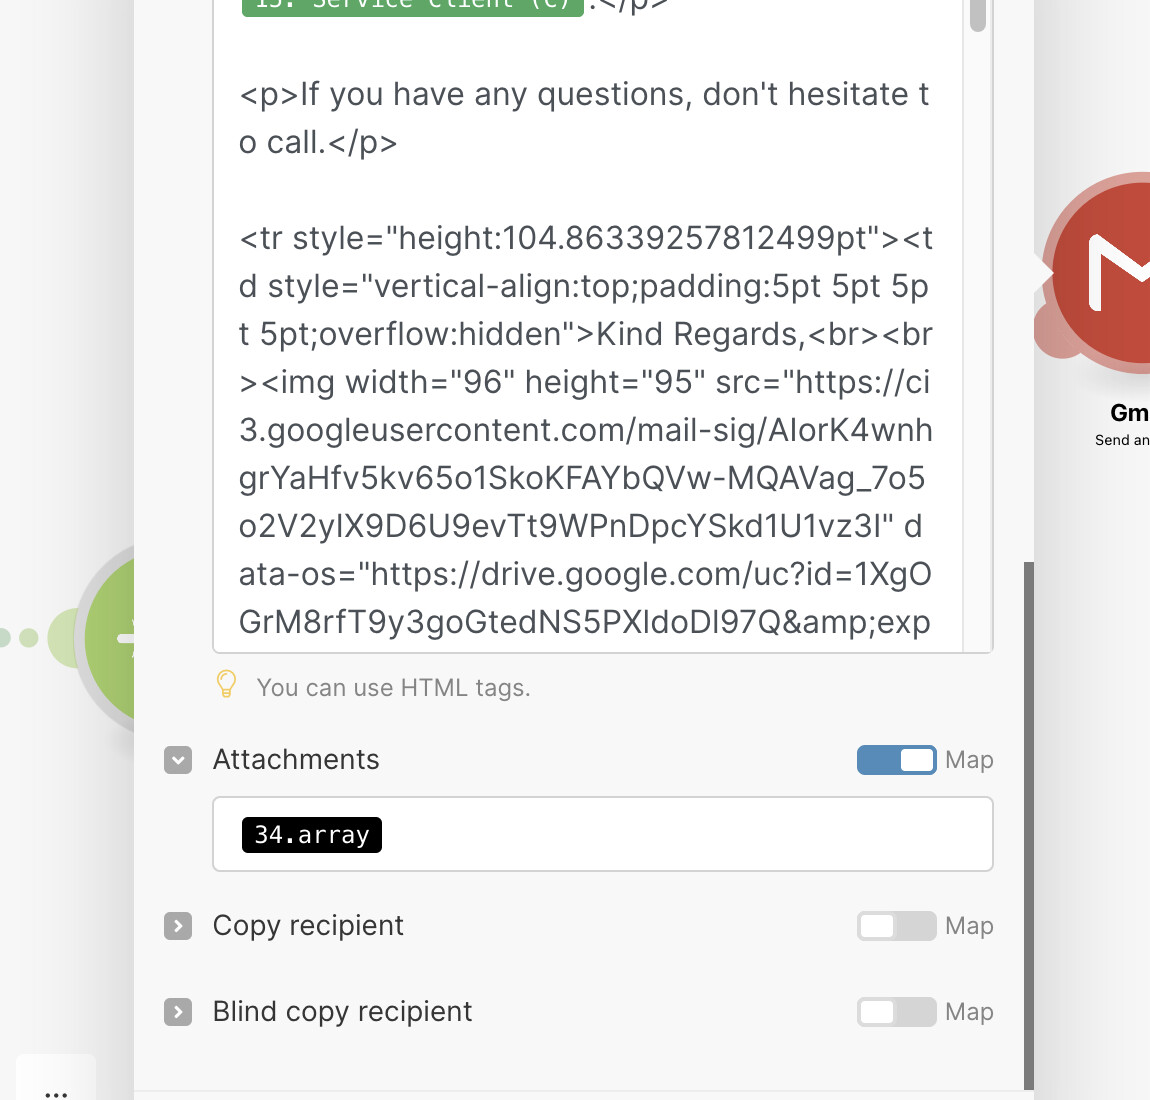Click the red Gmail module icon
Viewport: 1150px width, 1100px height.
pos(1100,275)
